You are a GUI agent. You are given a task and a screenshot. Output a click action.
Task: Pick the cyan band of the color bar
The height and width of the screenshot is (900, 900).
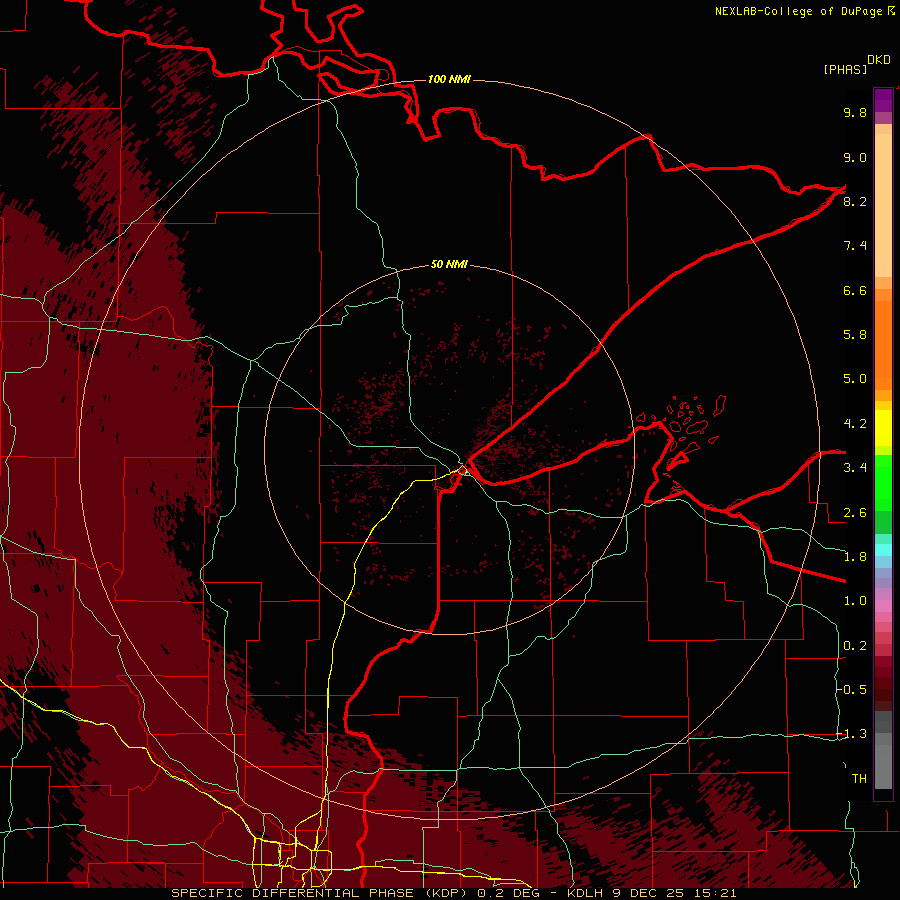tap(883, 549)
